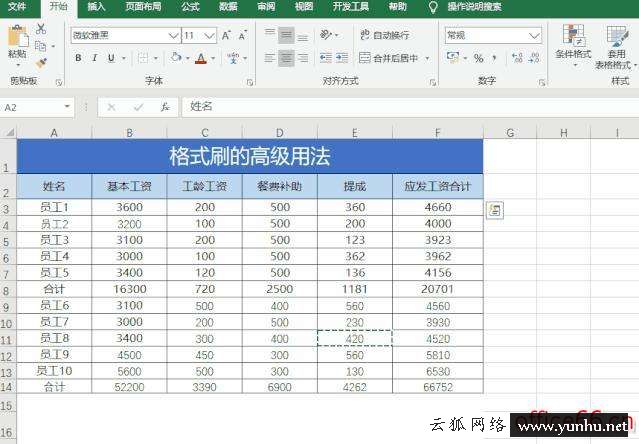Viewport: 639px width, 444px height.
Task: Apply the red font color A
Action: (x=201, y=58)
